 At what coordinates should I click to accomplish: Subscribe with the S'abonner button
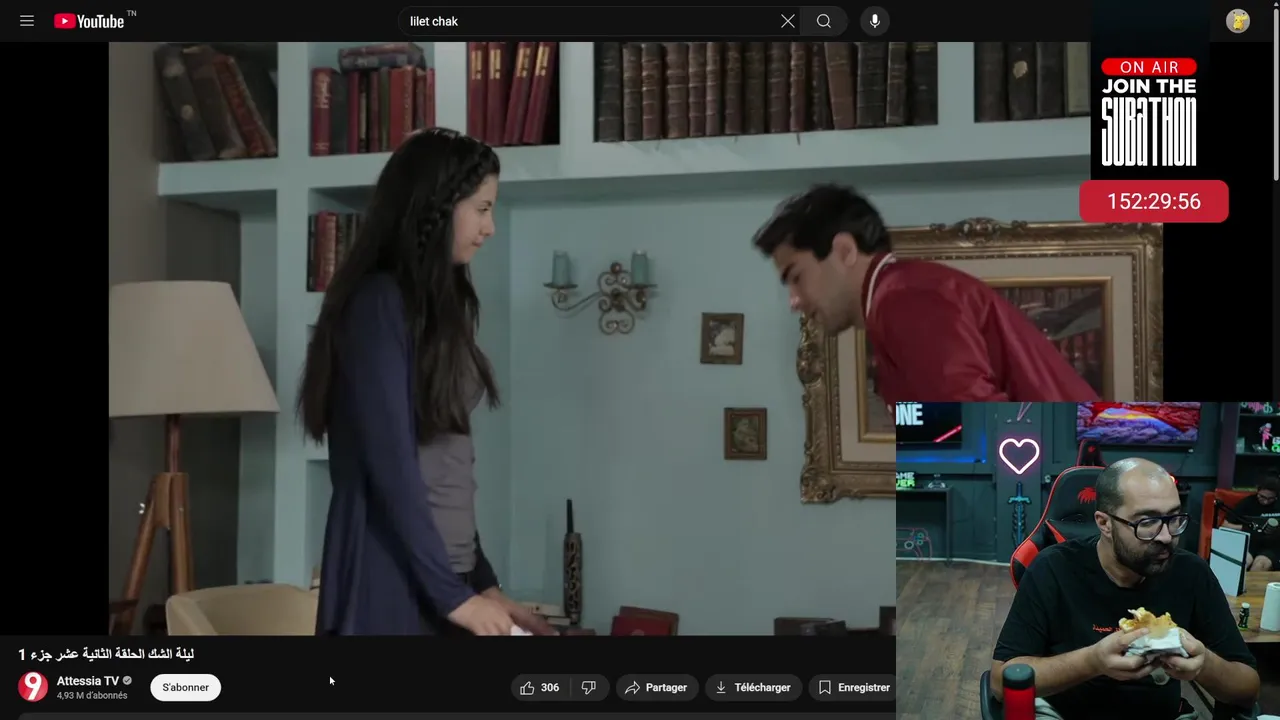tap(186, 687)
